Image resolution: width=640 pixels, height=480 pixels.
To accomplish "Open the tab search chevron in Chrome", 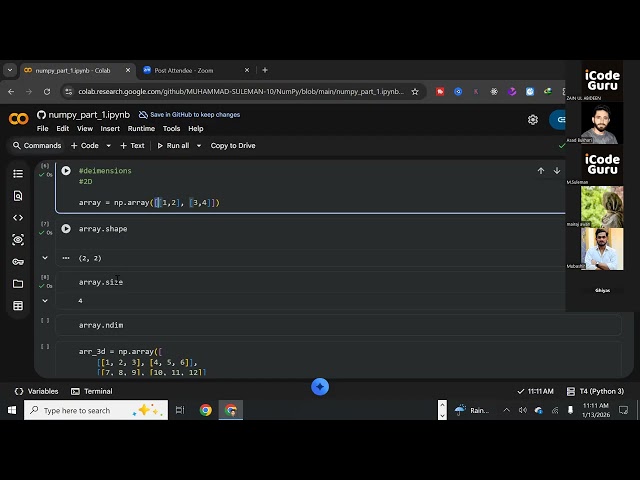I will (x=10, y=70).
